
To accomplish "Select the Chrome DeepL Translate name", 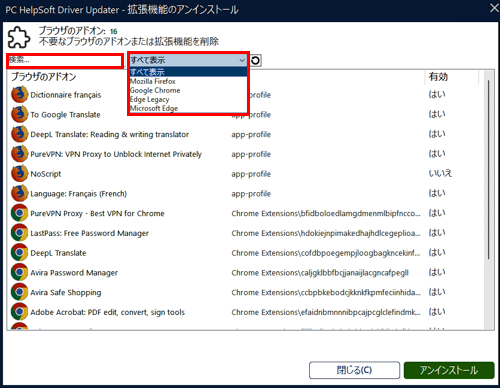I will point(58,253).
